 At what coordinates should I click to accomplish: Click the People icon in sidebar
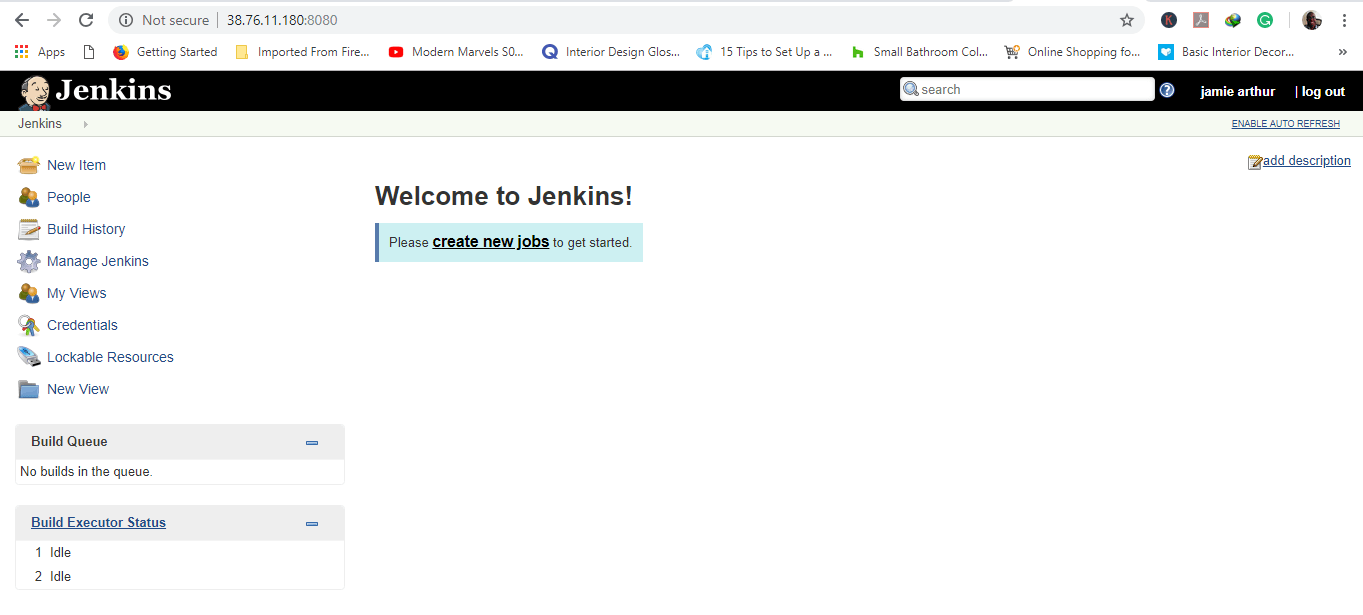pyautogui.click(x=29, y=197)
